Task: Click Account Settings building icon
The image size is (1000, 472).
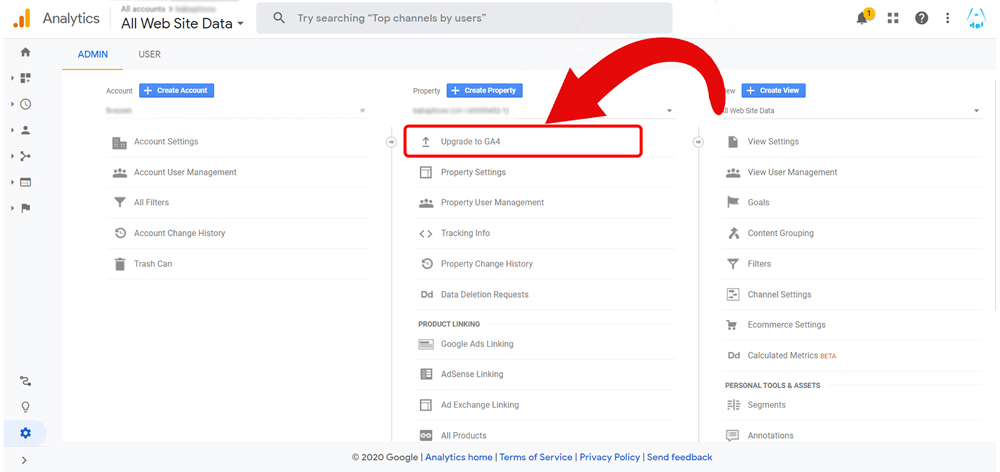Action: [119, 142]
